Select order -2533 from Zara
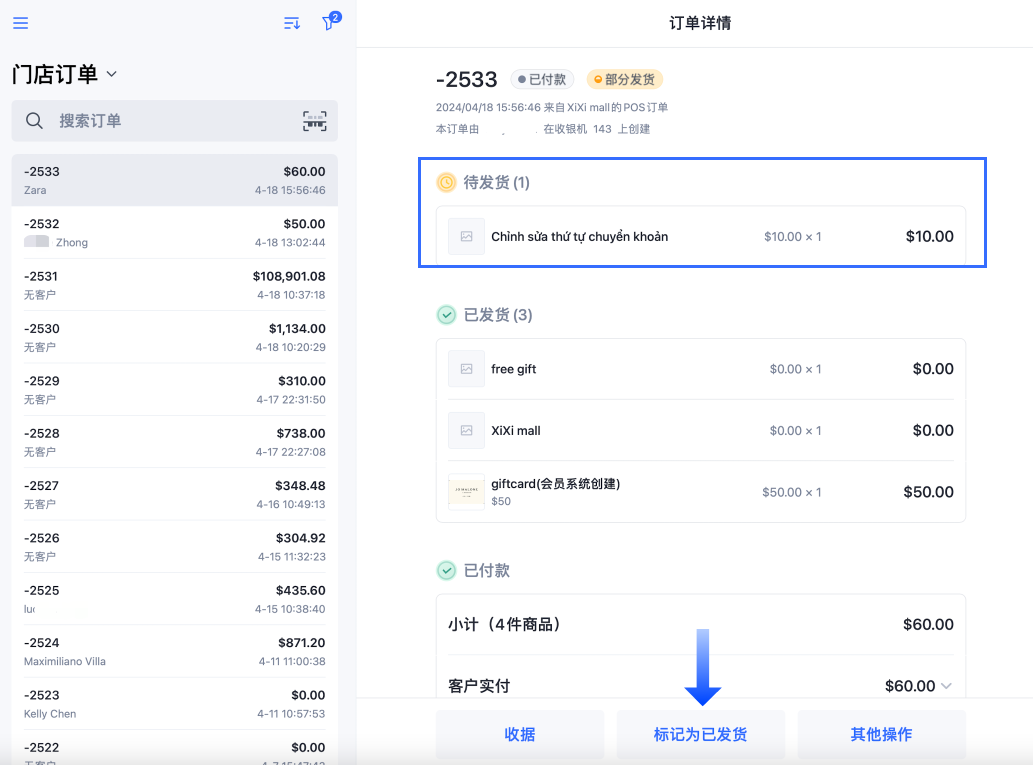The height and width of the screenshot is (765, 1033). click(175, 180)
